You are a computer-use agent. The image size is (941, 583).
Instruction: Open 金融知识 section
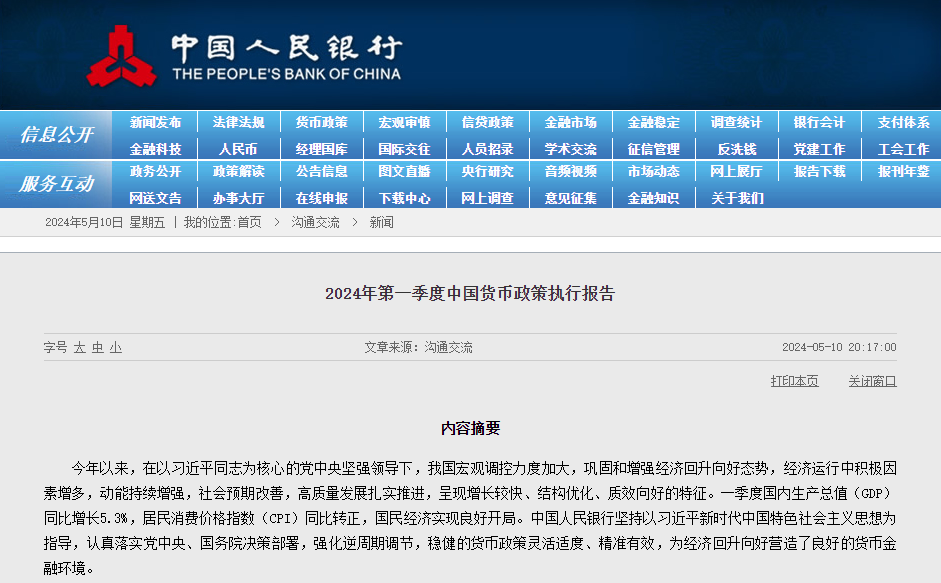click(x=654, y=198)
